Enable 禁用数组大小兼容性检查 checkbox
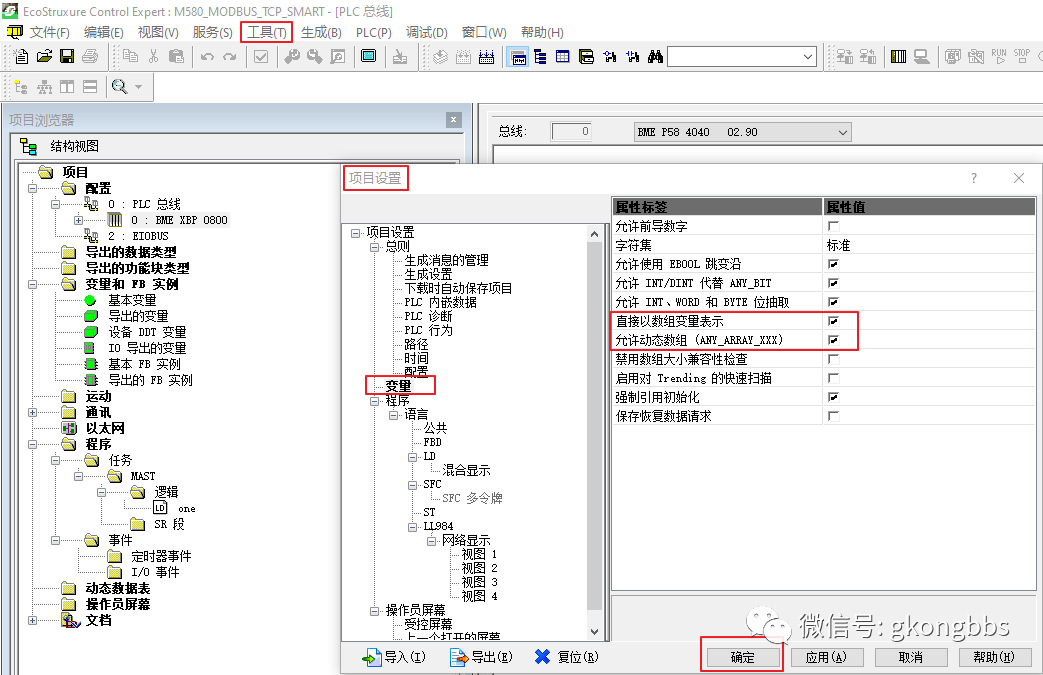Screen dimensions: 1043x675 coord(833,359)
